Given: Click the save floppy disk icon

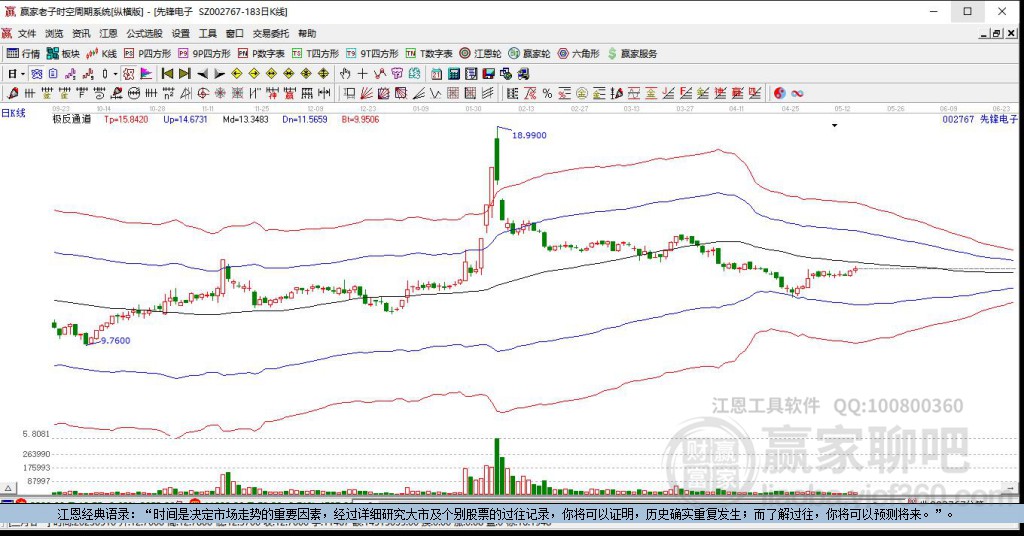Looking at the screenshot, I should pyautogui.click(x=488, y=74).
